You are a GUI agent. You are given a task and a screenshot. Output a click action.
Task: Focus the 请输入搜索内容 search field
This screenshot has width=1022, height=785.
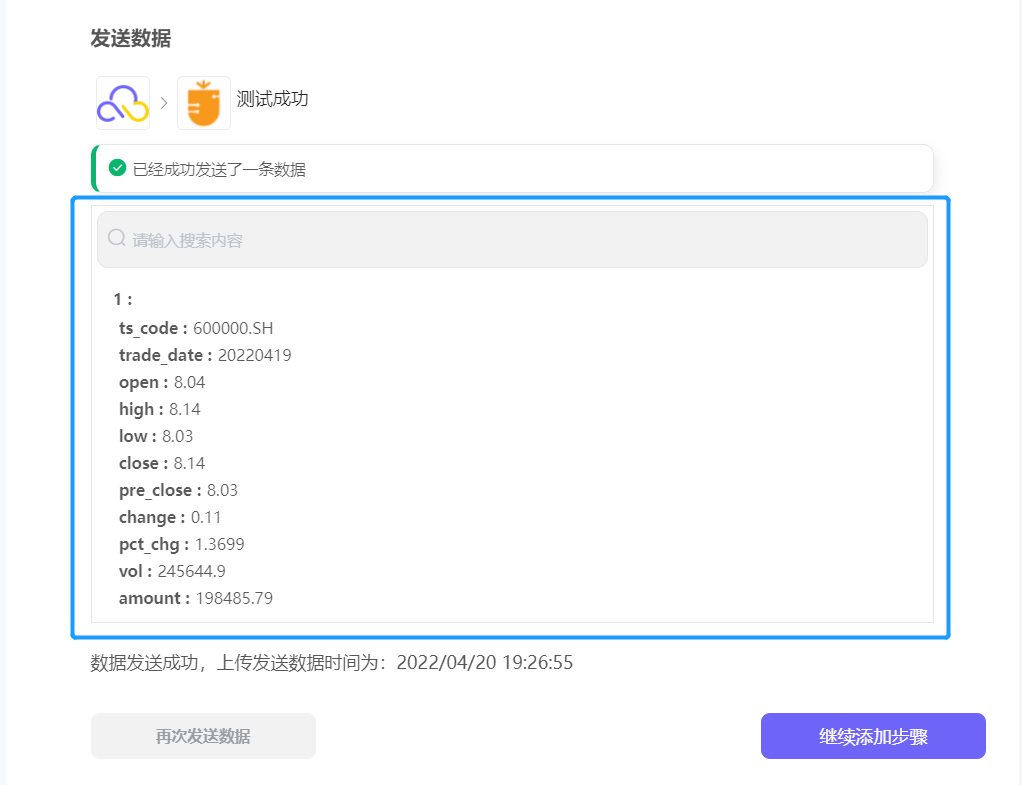coord(512,239)
